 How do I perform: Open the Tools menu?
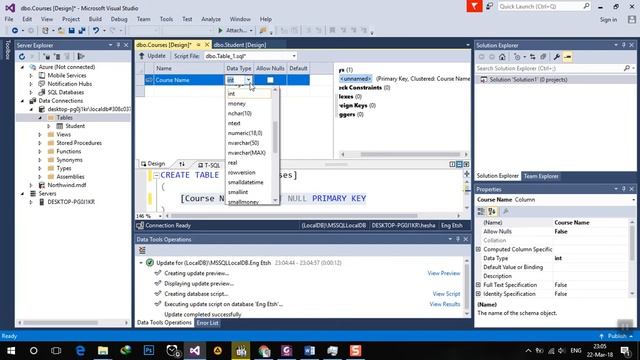(x=166, y=19)
